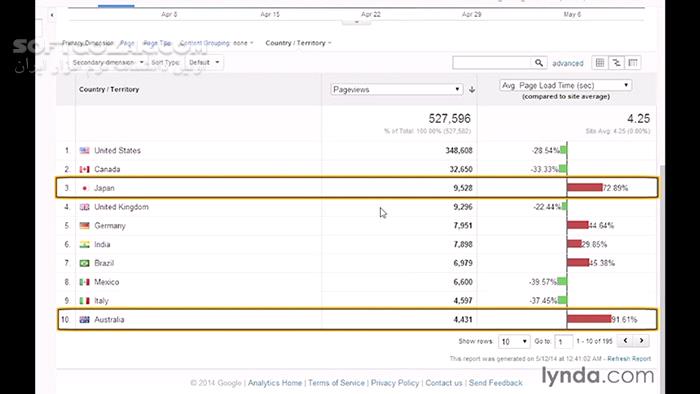The height and width of the screenshot is (394, 700).
Task: Select the Page Title primary dimension
Action: [157, 43]
